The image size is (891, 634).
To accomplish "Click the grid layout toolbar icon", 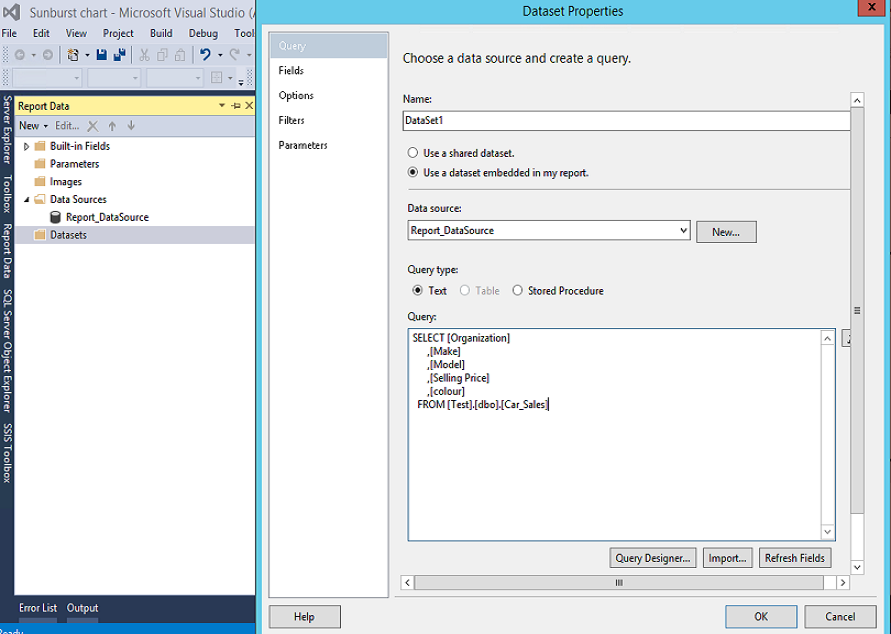I will [216, 78].
